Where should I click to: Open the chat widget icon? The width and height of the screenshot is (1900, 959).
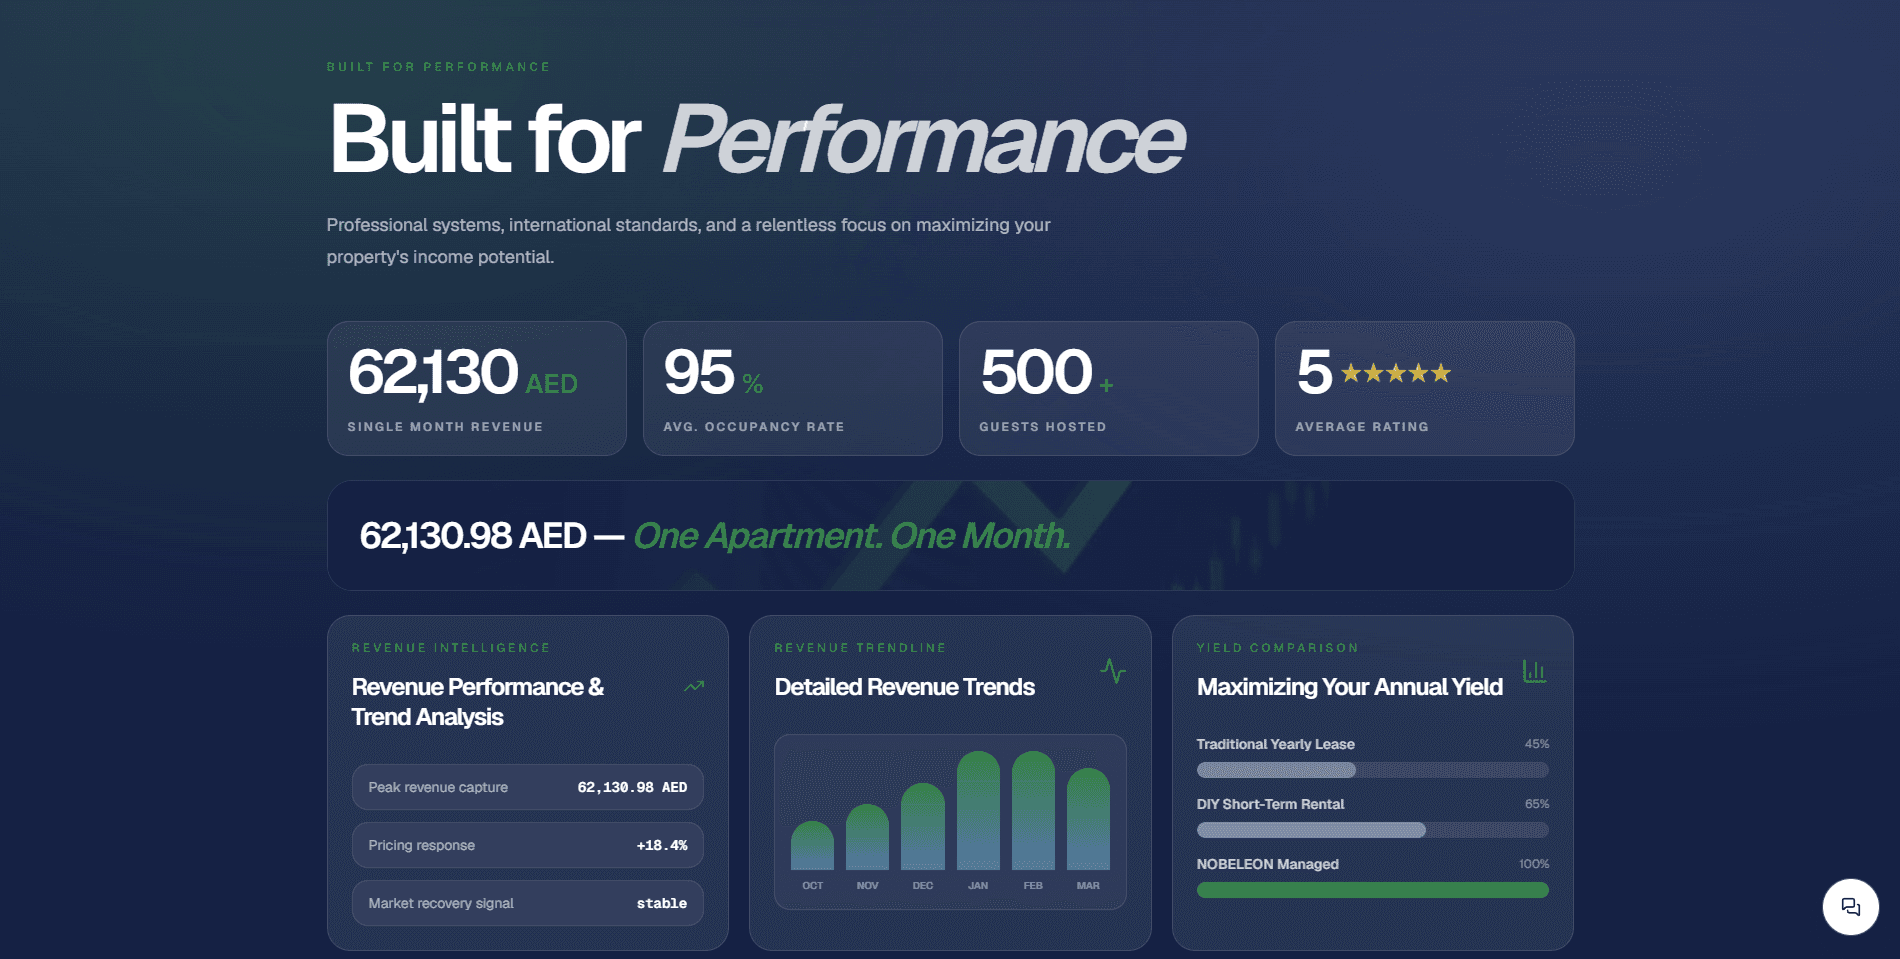pyautogui.click(x=1850, y=907)
